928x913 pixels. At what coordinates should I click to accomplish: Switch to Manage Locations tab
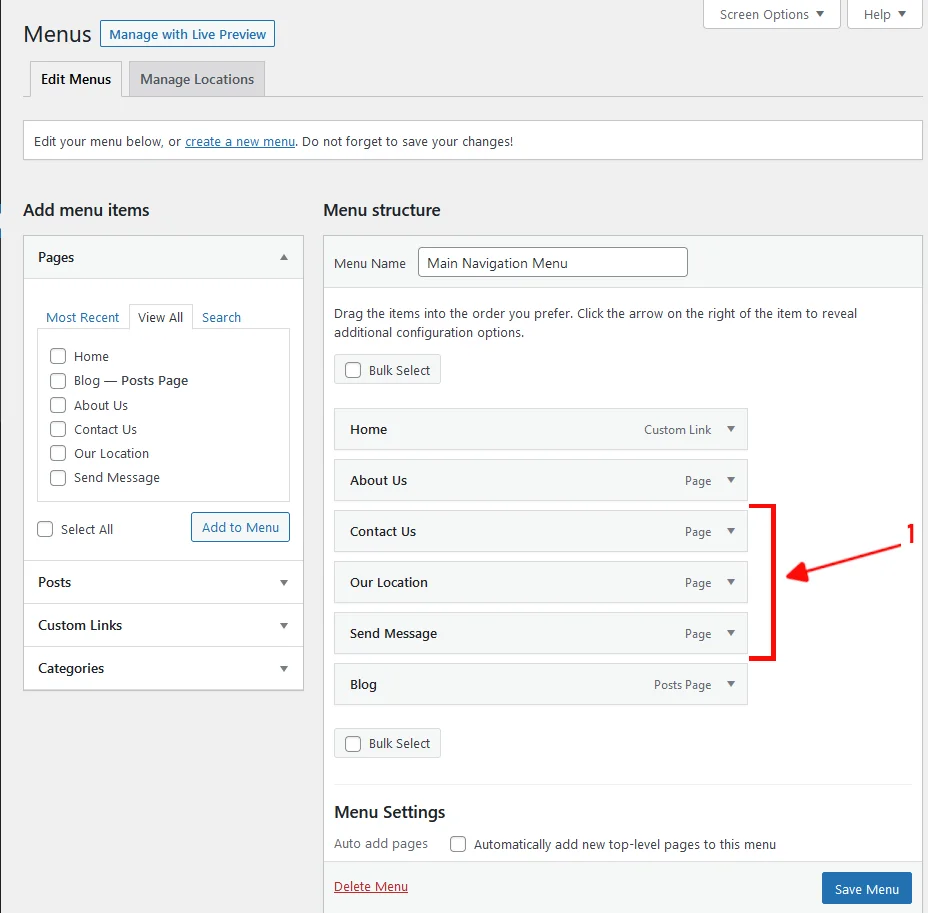pyautogui.click(x=197, y=79)
